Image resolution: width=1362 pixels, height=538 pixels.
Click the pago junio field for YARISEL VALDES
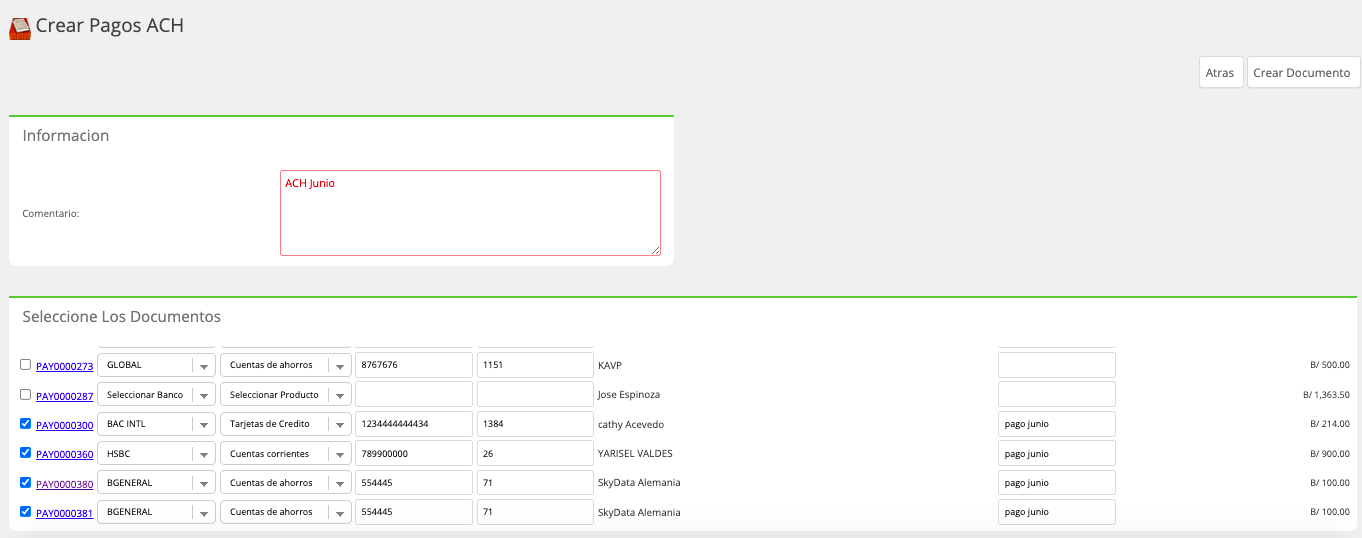pyautogui.click(x=1057, y=453)
